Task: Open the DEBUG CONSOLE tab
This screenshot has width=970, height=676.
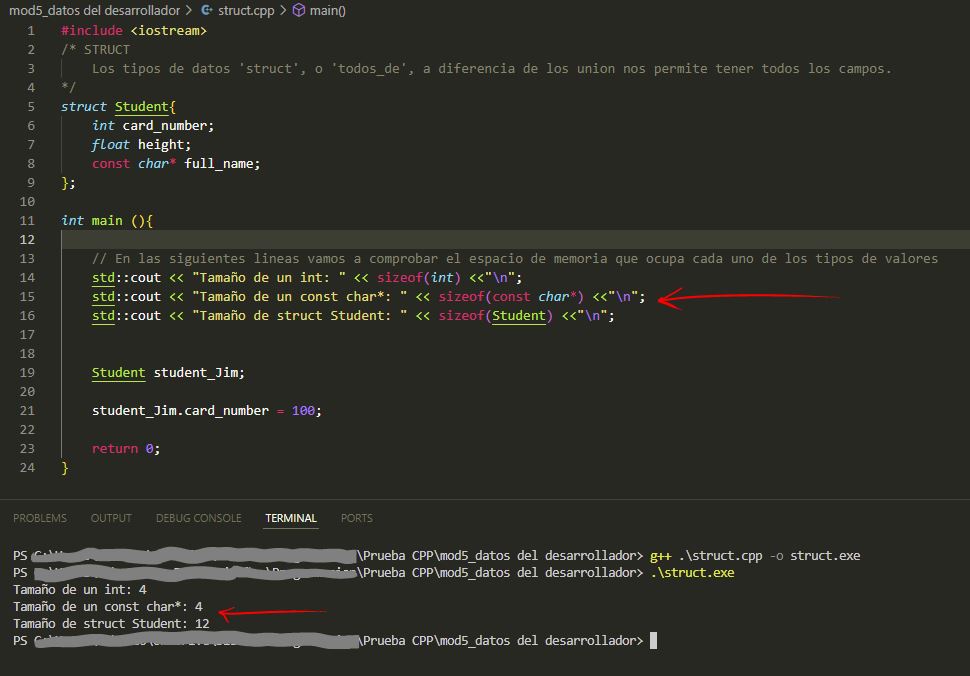Action: click(201, 518)
